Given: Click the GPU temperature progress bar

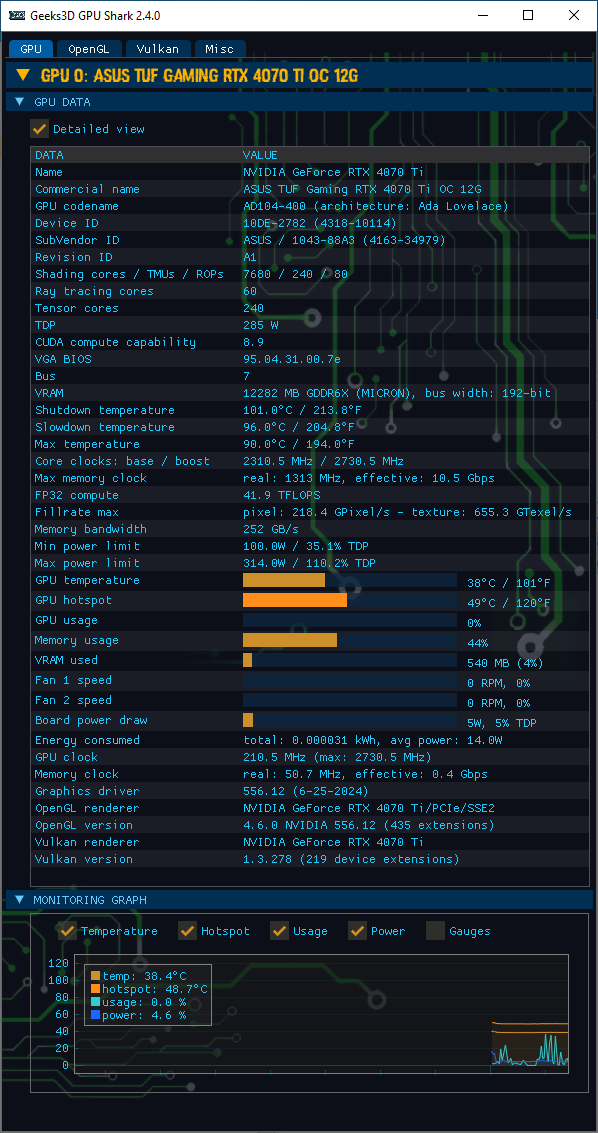Looking at the screenshot, I should coord(350,580).
